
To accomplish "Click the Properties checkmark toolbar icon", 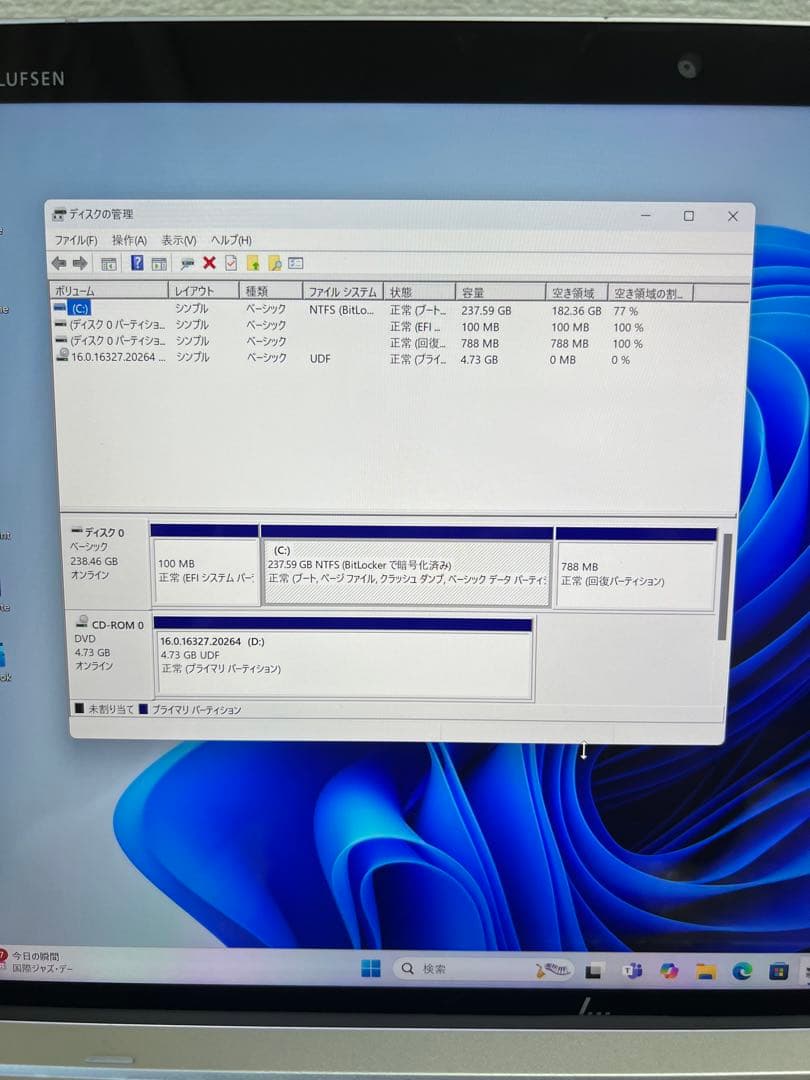I will [x=231, y=263].
